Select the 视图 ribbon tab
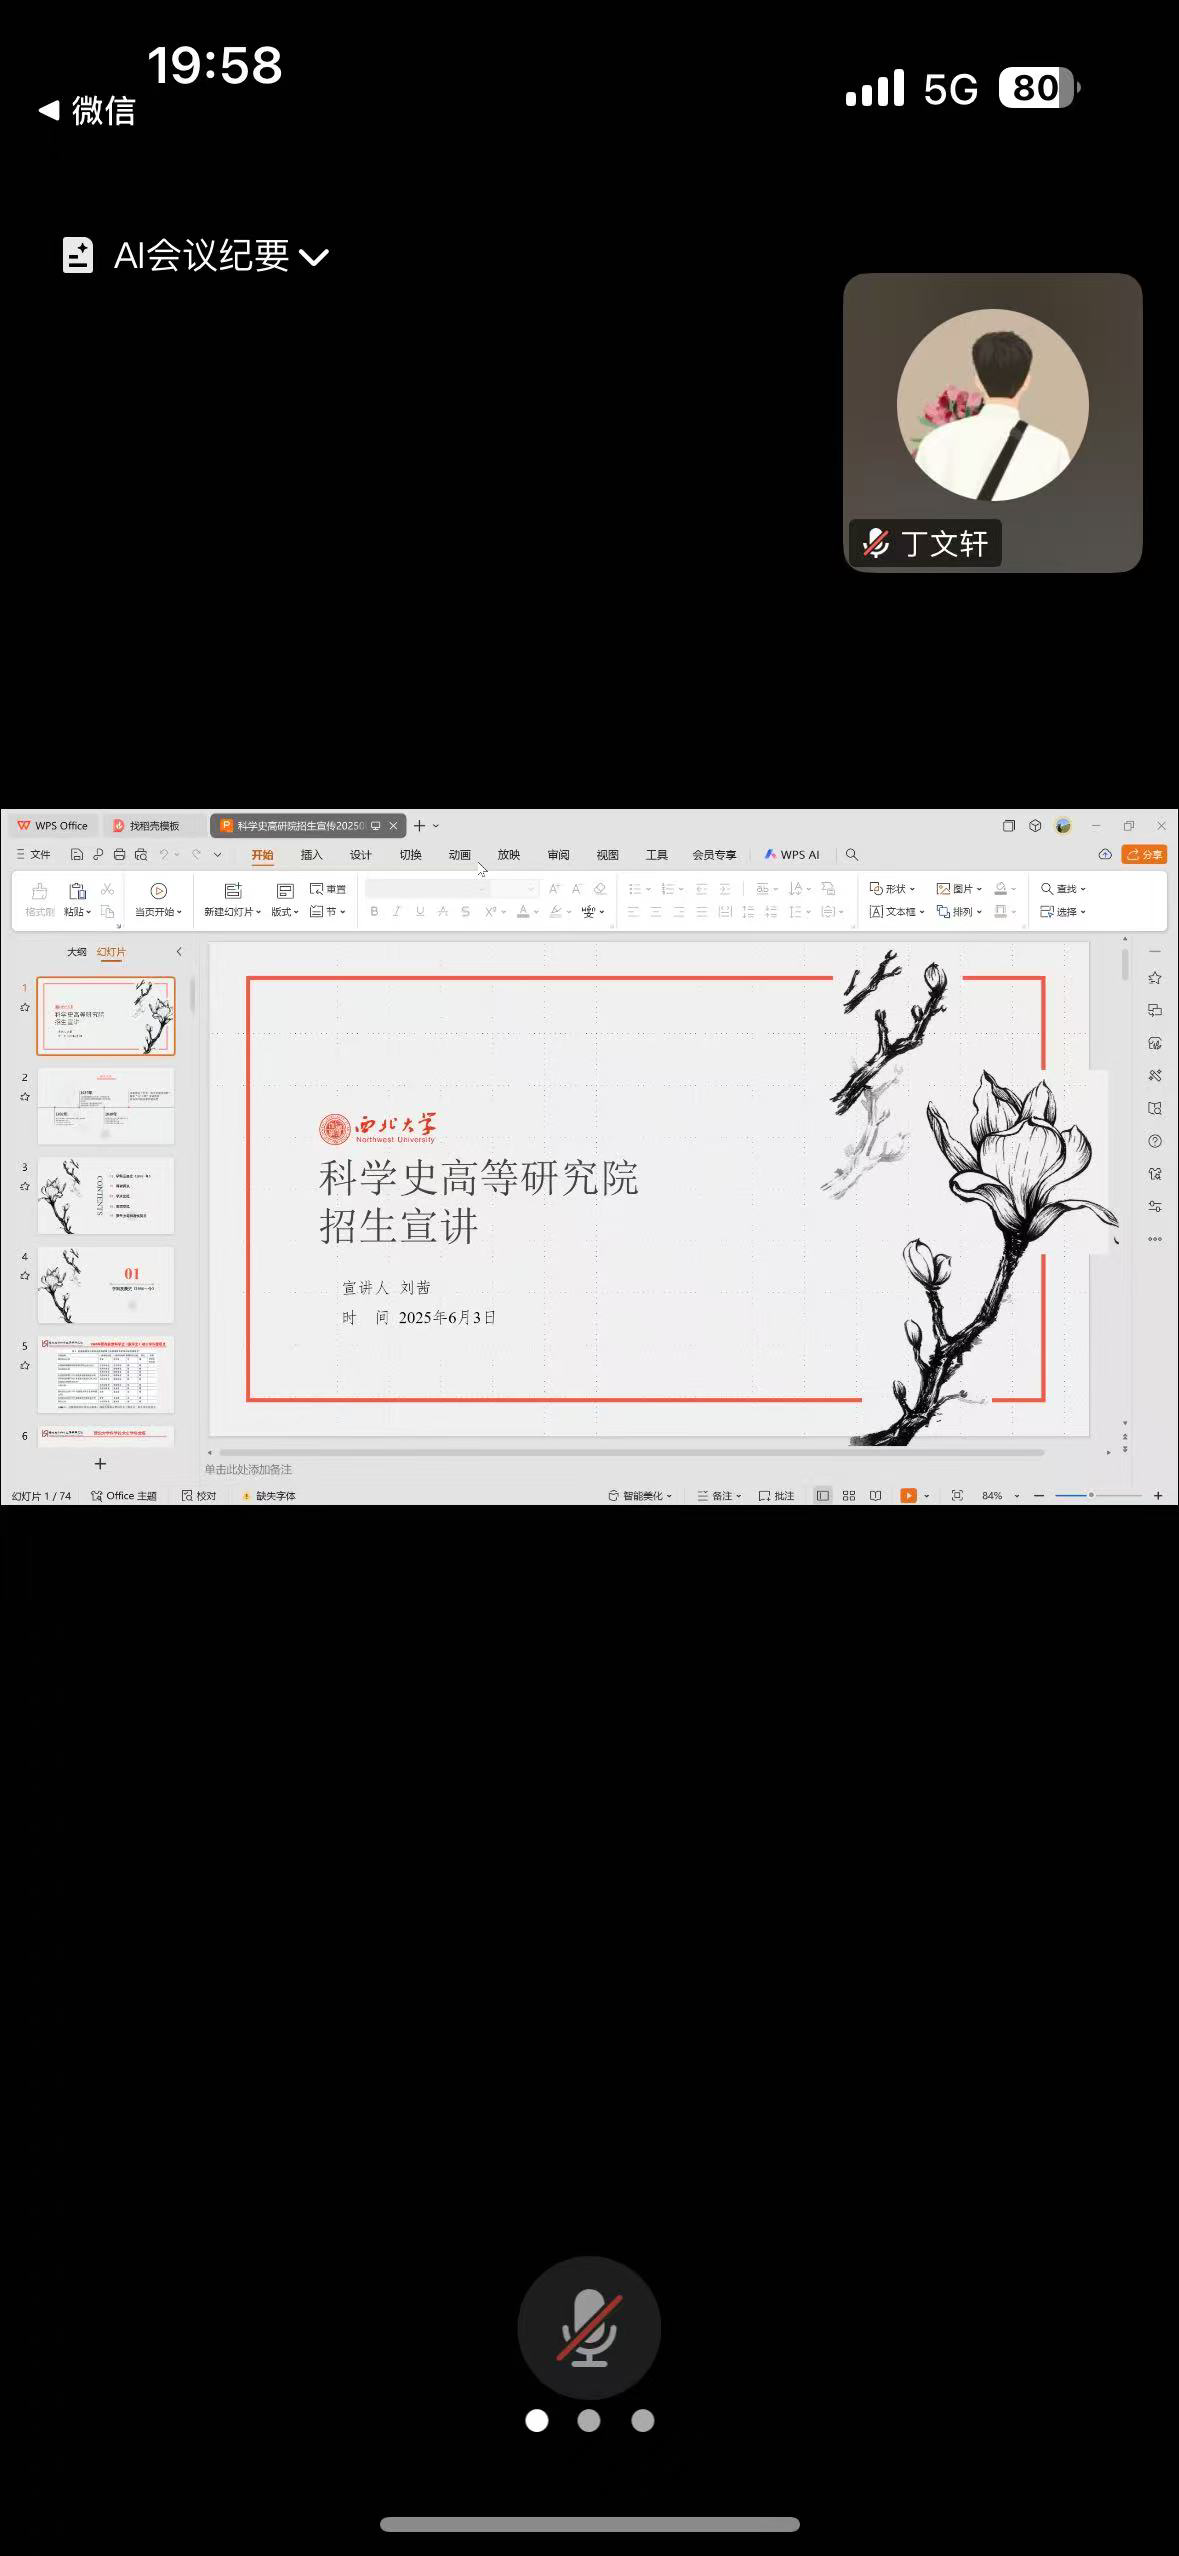 [x=608, y=855]
